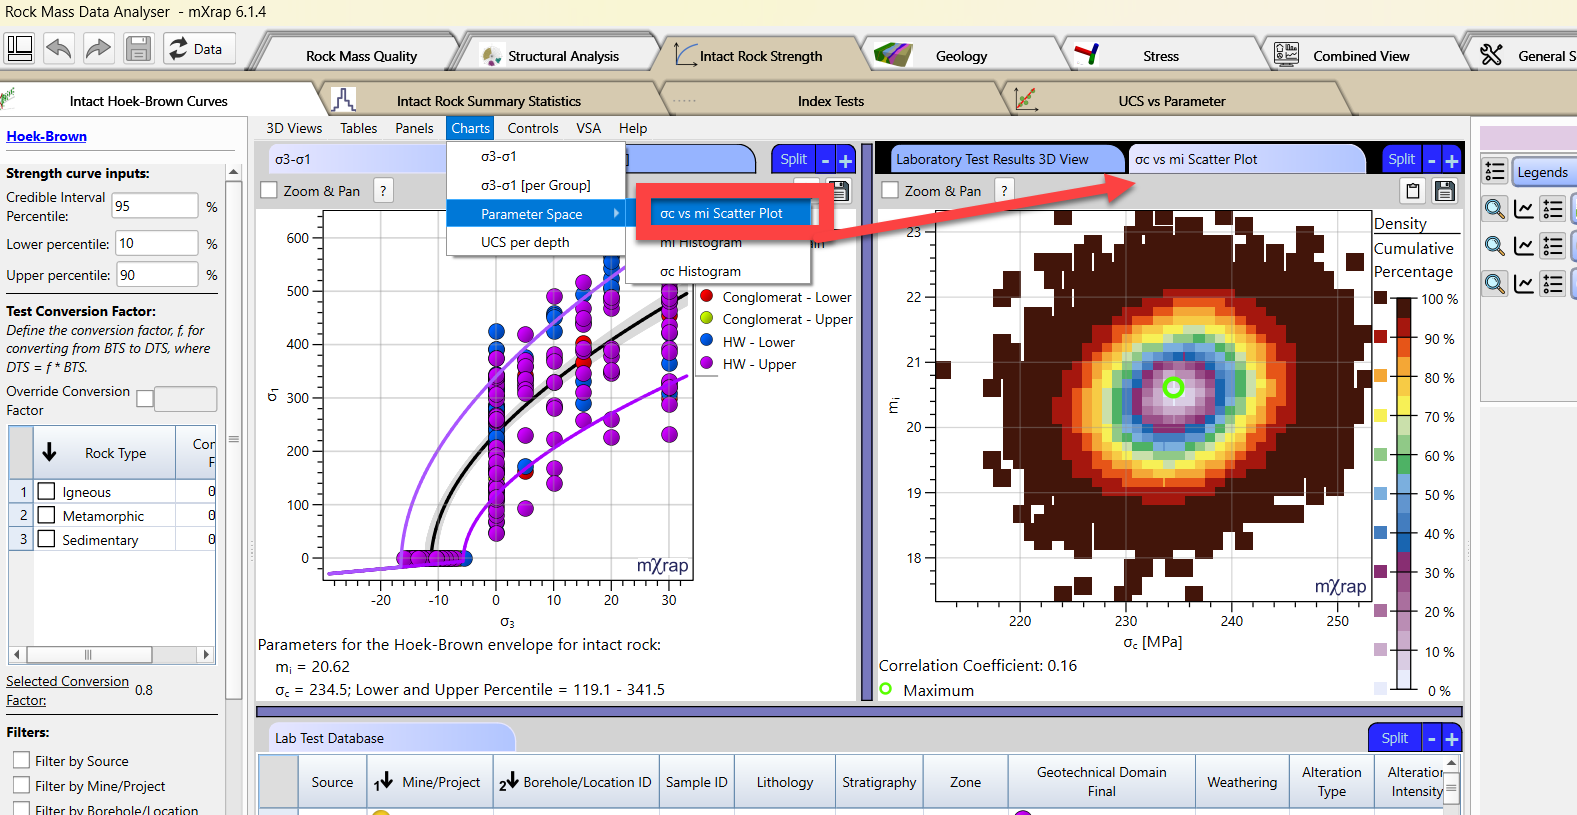Click the first magnifier icon beside Legends

[1495, 208]
